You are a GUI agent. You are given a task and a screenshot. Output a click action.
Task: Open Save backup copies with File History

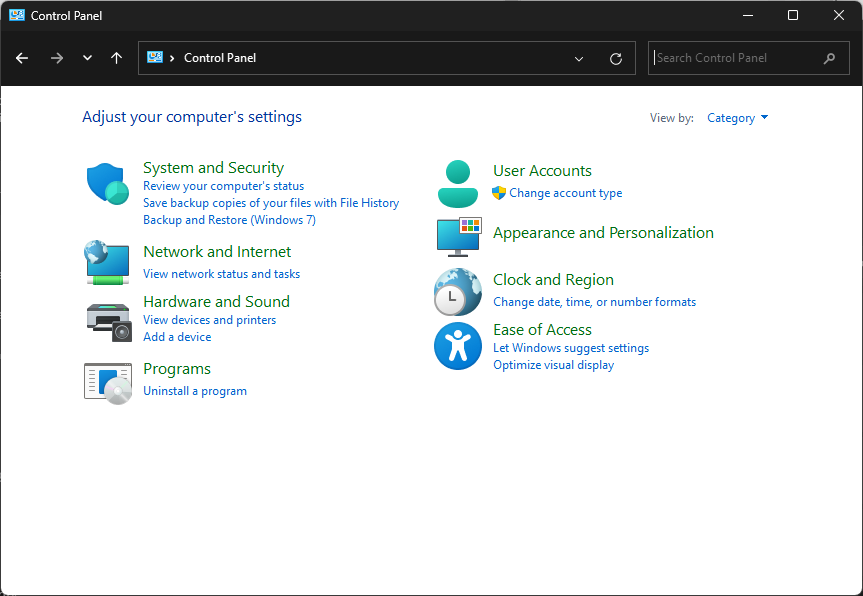(271, 203)
